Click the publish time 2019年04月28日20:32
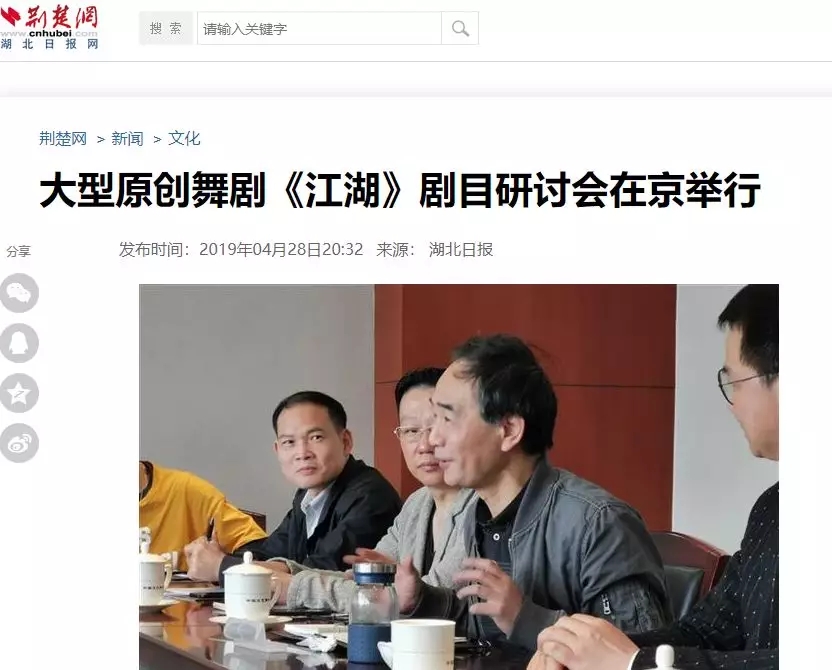The height and width of the screenshot is (670, 832). (x=281, y=249)
